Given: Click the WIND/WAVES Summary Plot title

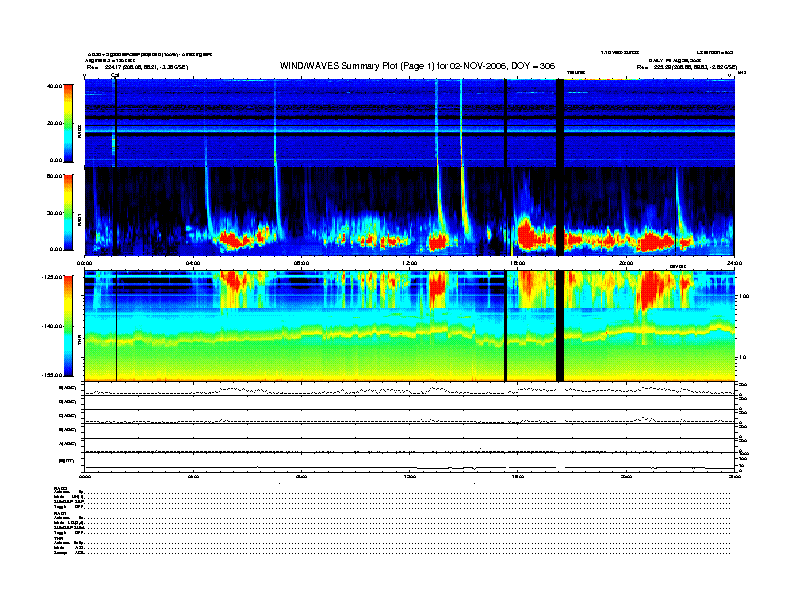Looking at the screenshot, I should tap(417, 66).
